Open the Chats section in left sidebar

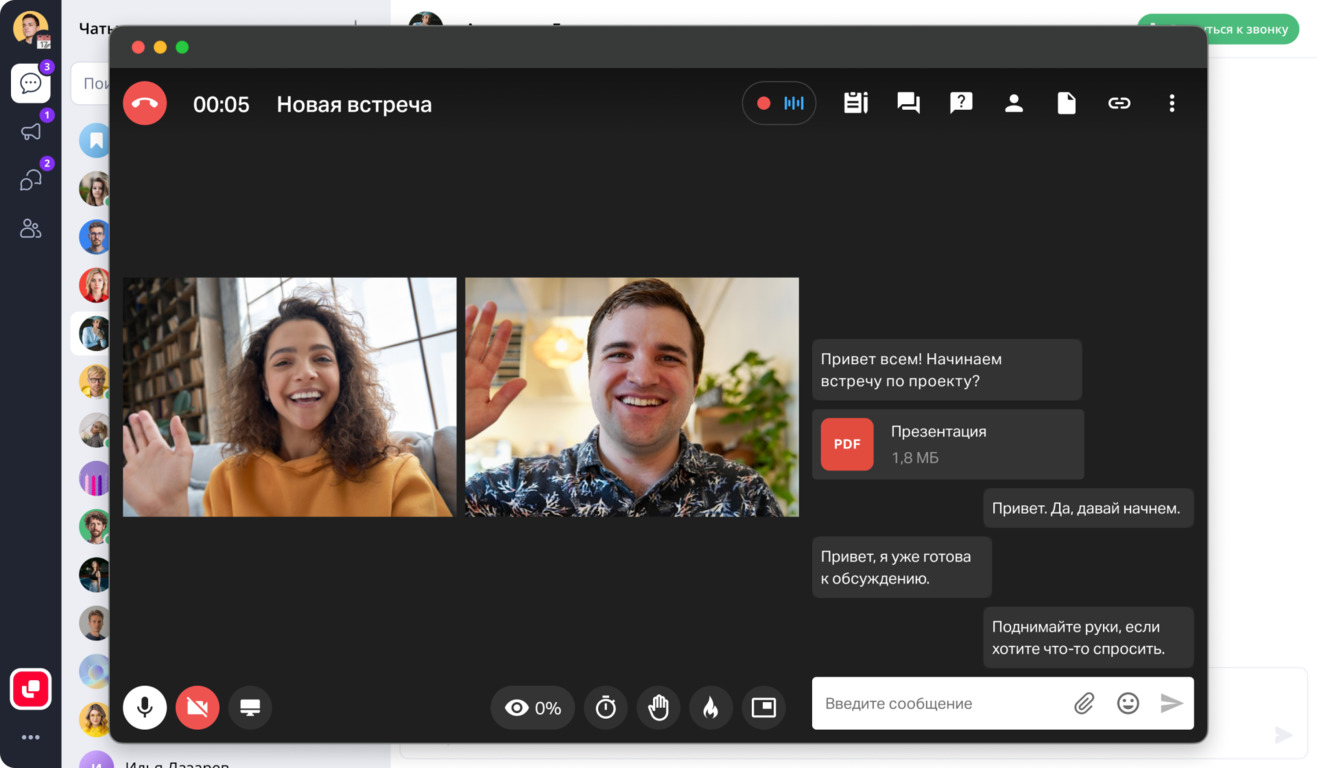point(31,83)
